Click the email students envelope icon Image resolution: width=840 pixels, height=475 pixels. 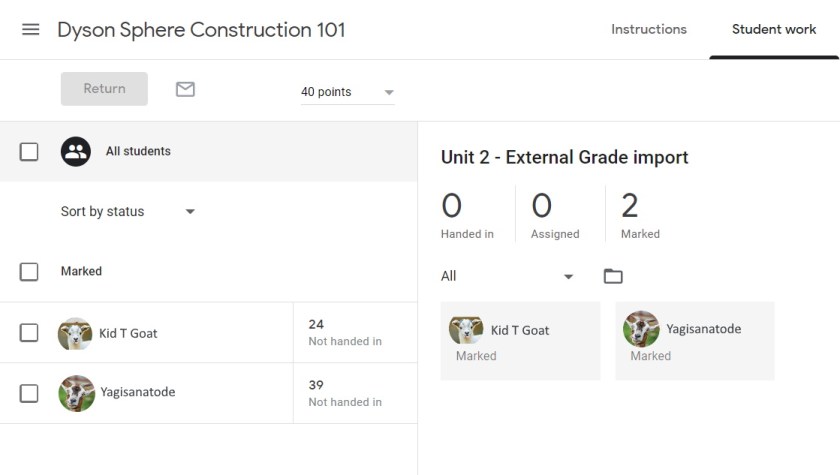(x=185, y=89)
